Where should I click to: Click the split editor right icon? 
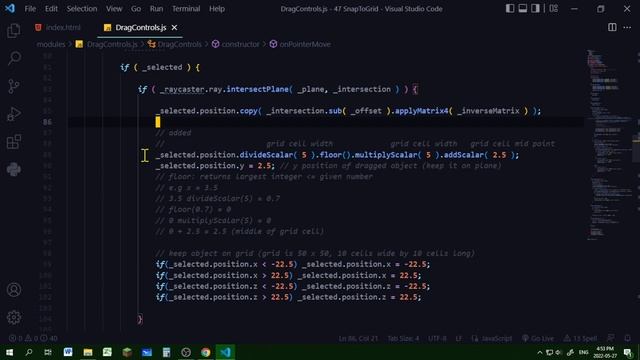612,27
